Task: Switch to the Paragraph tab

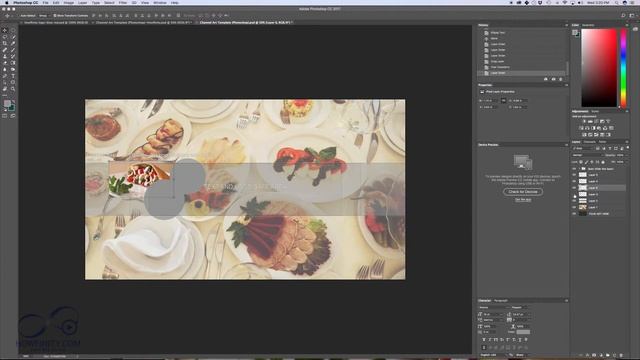Action: (500, 300)
